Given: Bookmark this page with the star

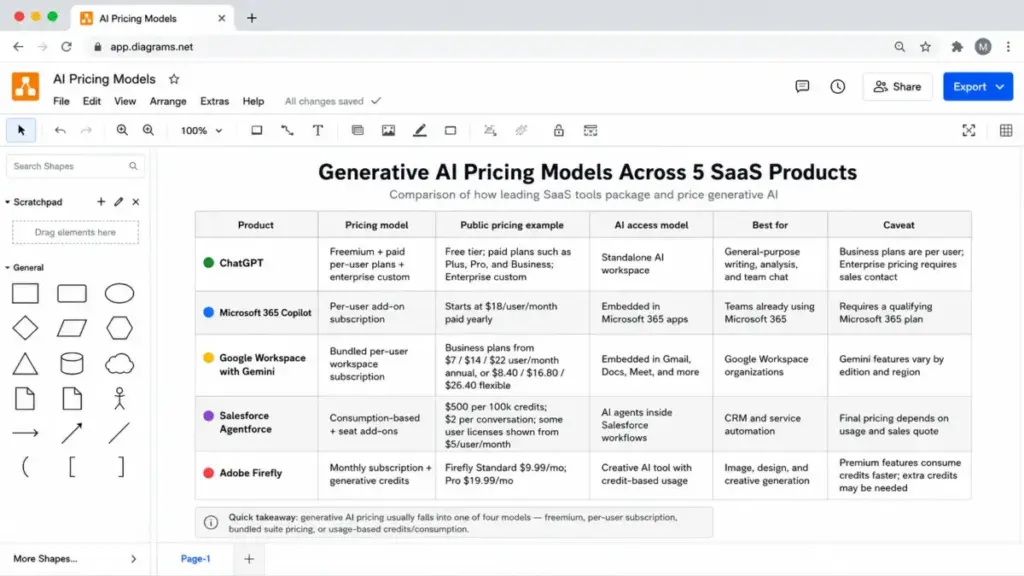Looking at the screenshot, I should [x=925, y=47].
